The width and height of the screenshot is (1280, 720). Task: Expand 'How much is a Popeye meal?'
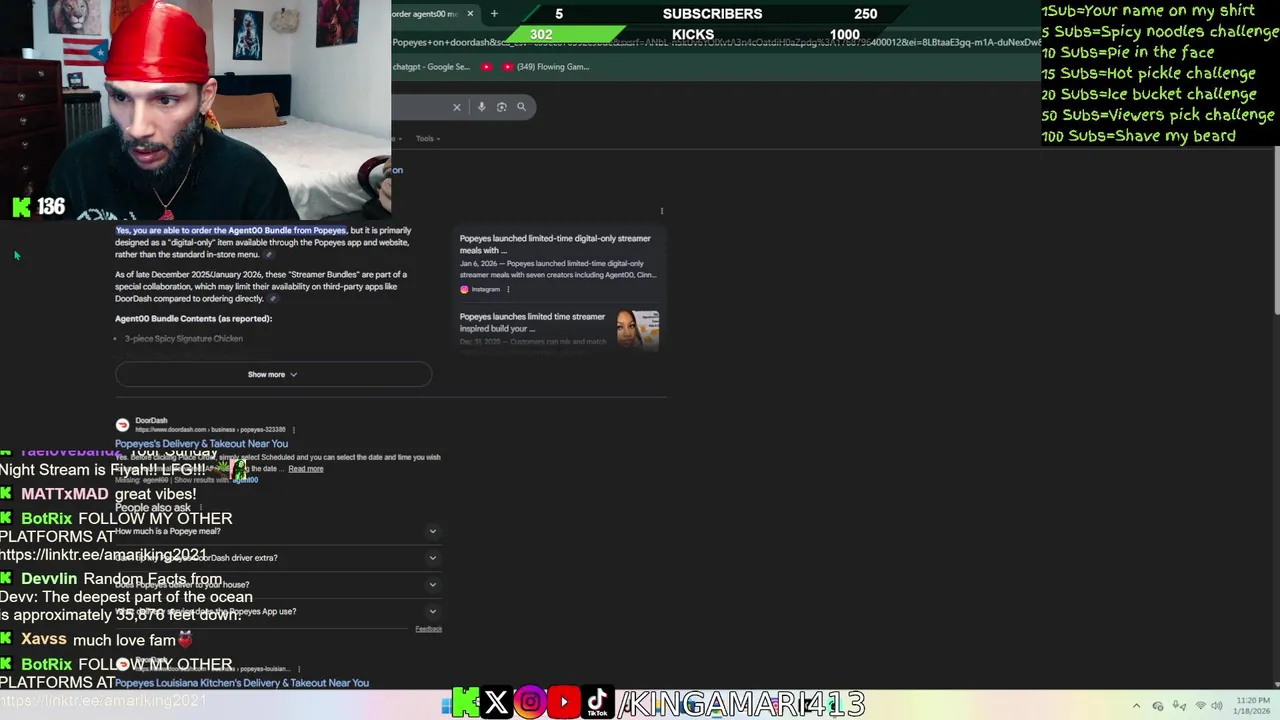point(276,531)
